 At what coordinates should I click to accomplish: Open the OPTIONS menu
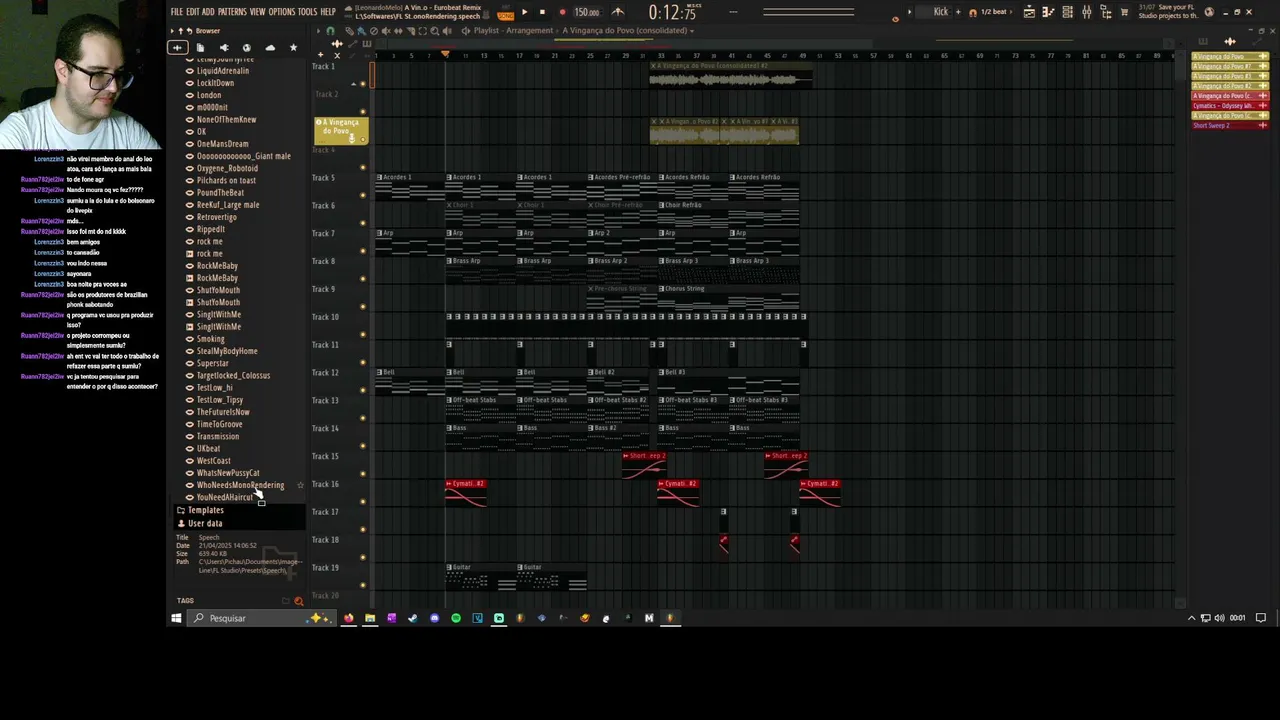(282, 12)
